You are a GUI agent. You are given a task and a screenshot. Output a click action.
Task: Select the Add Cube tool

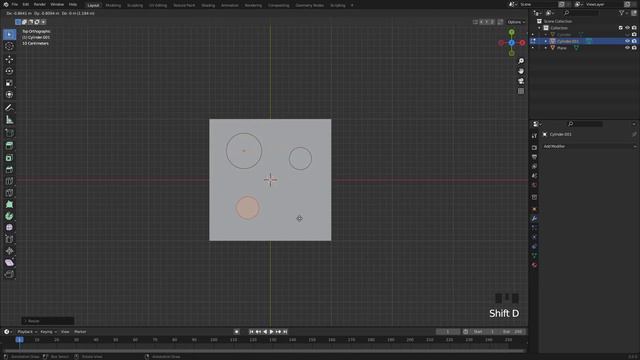9,133
